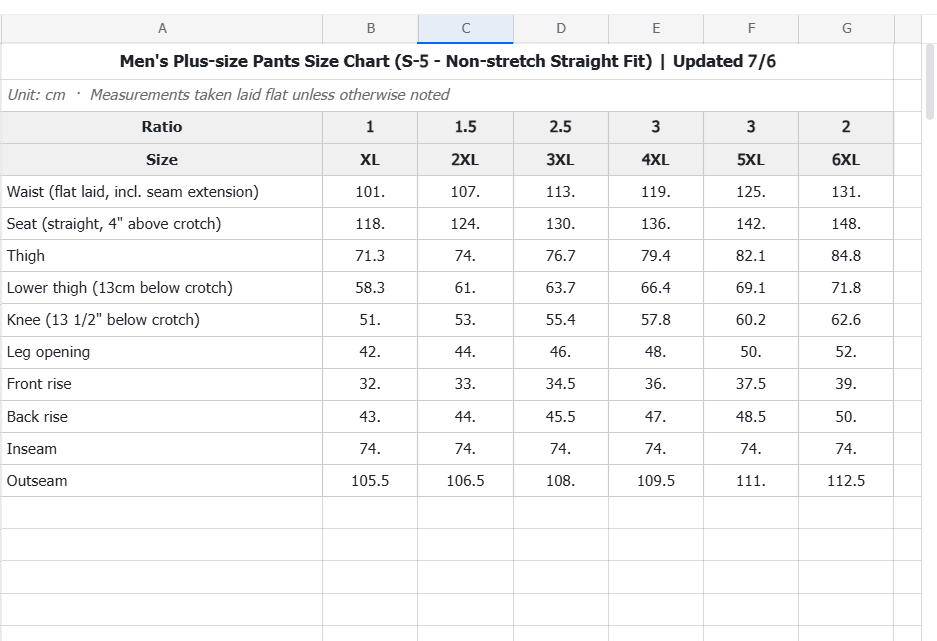Click 3XL knee value 55.4
The height and width of the screenshot is (641, 937).
[561, 320]
